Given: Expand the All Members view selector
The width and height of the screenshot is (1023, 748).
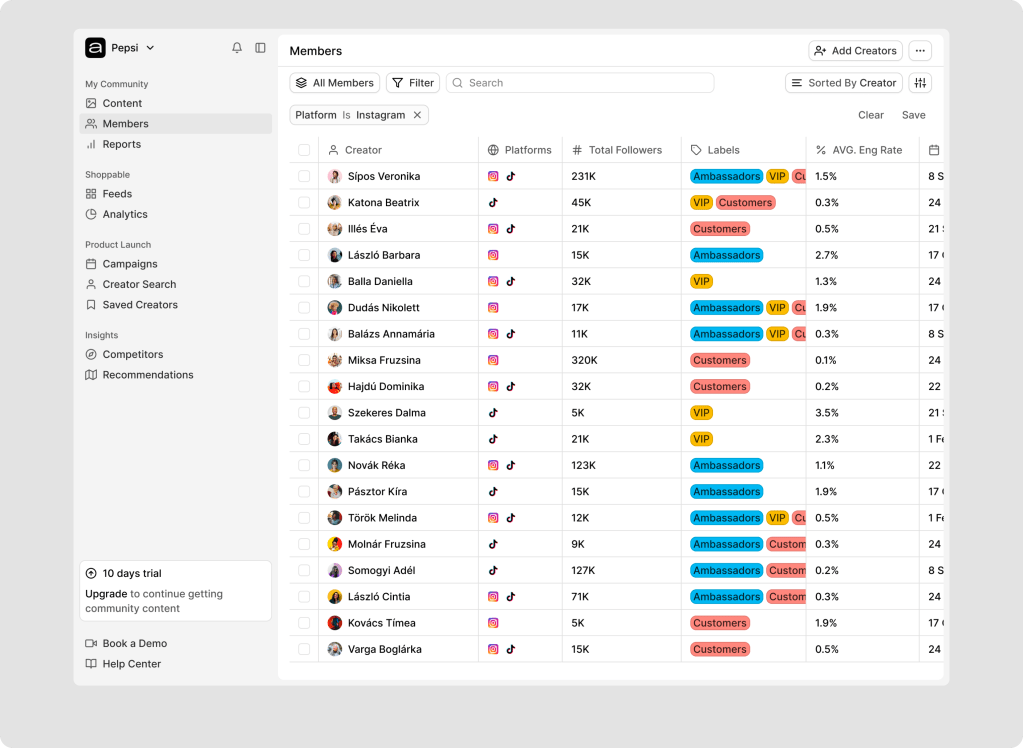Looking at the screenshot, I should (335, 83).
